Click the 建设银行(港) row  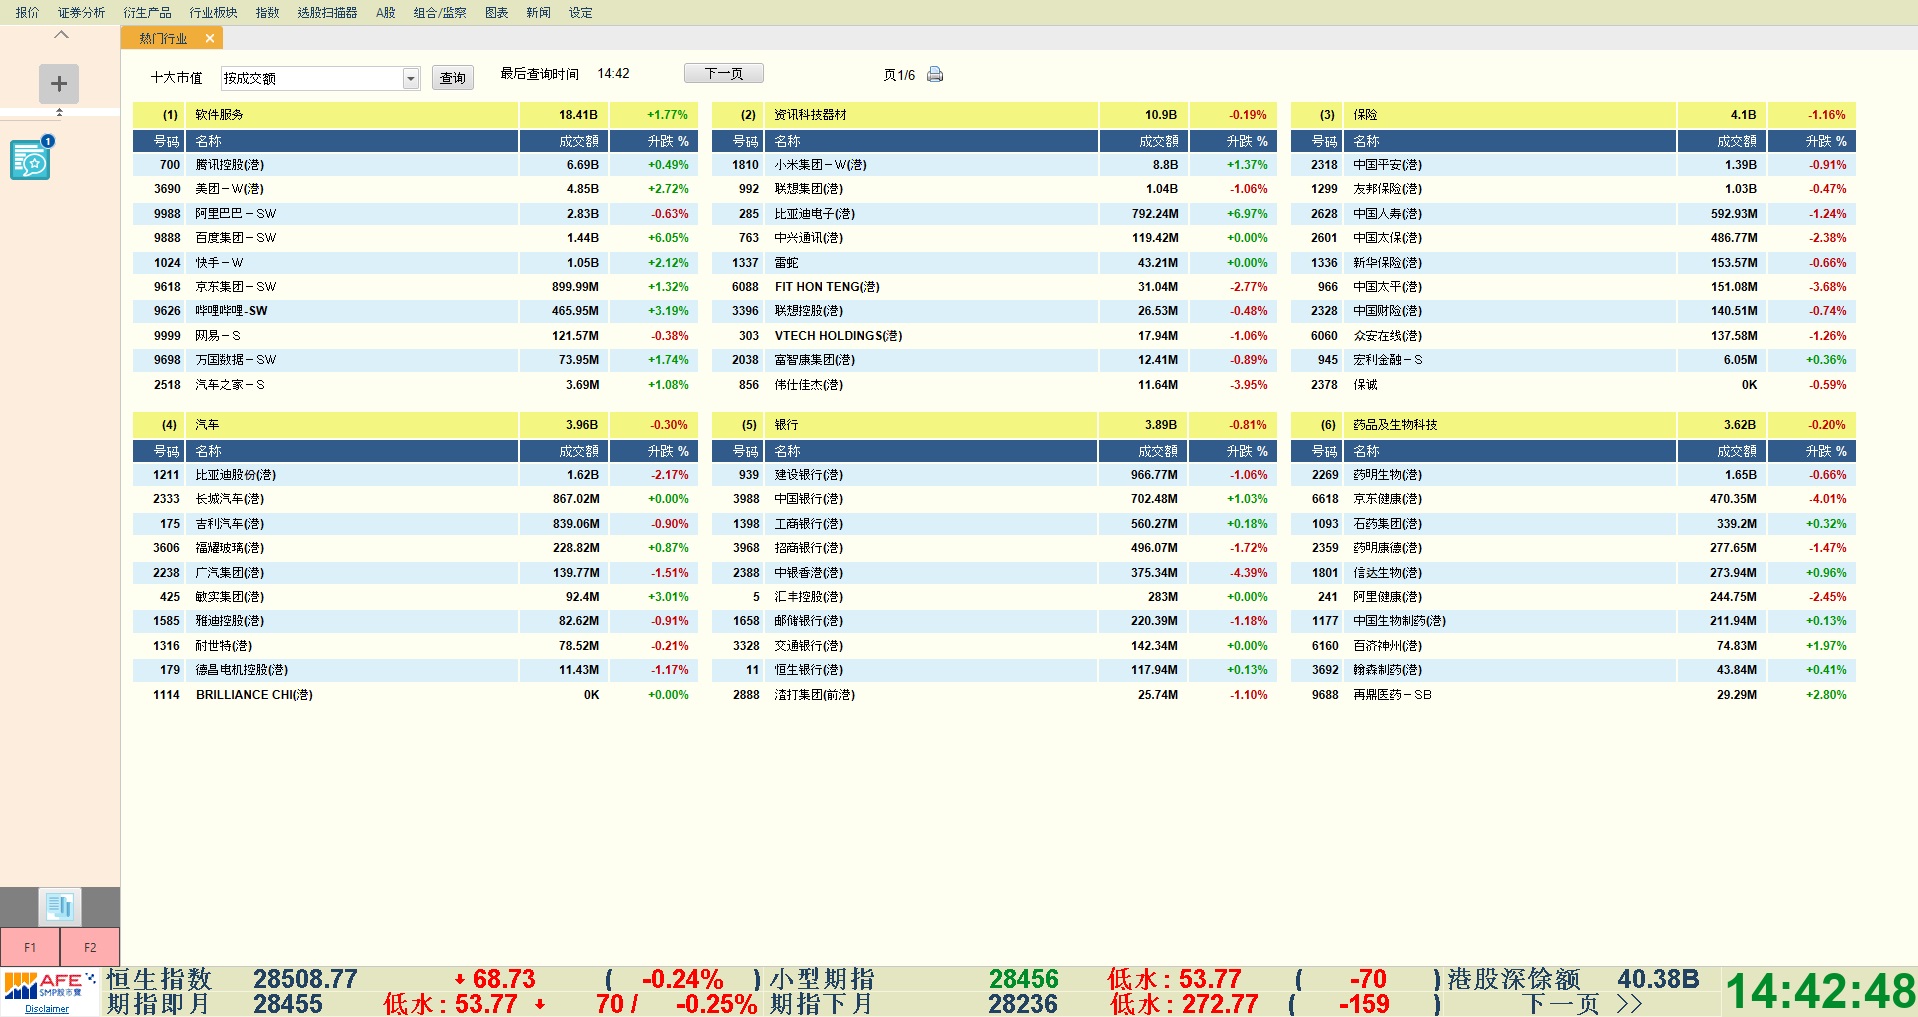(x=994, y=475)
